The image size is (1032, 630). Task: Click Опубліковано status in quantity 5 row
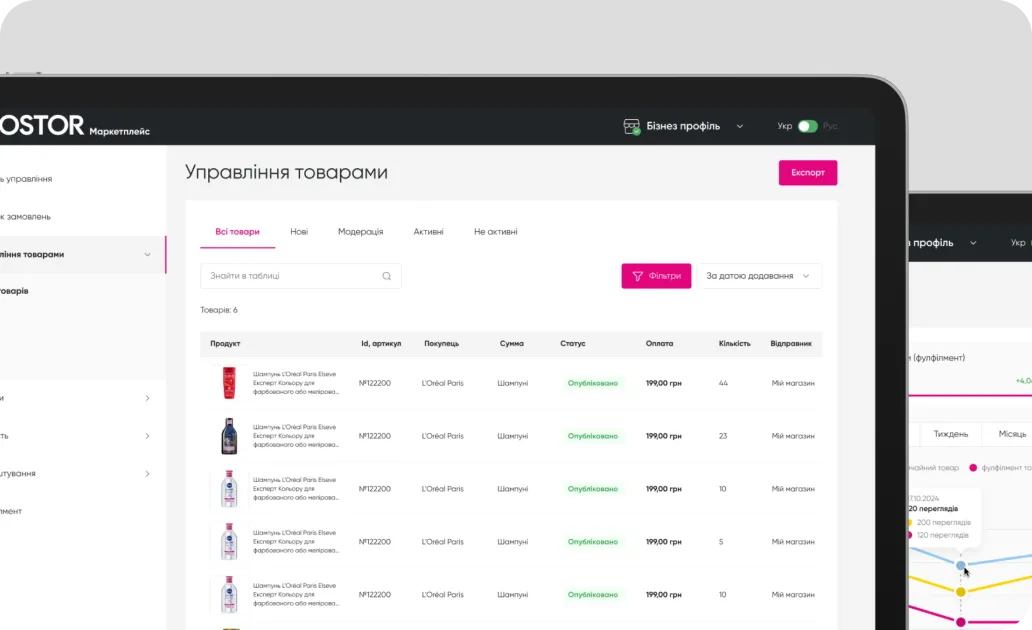(x=592, y=542)
